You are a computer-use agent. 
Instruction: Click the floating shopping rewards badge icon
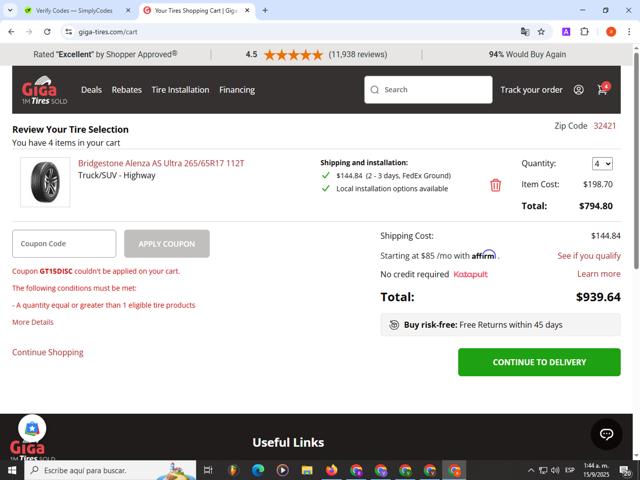pos(32,429)
